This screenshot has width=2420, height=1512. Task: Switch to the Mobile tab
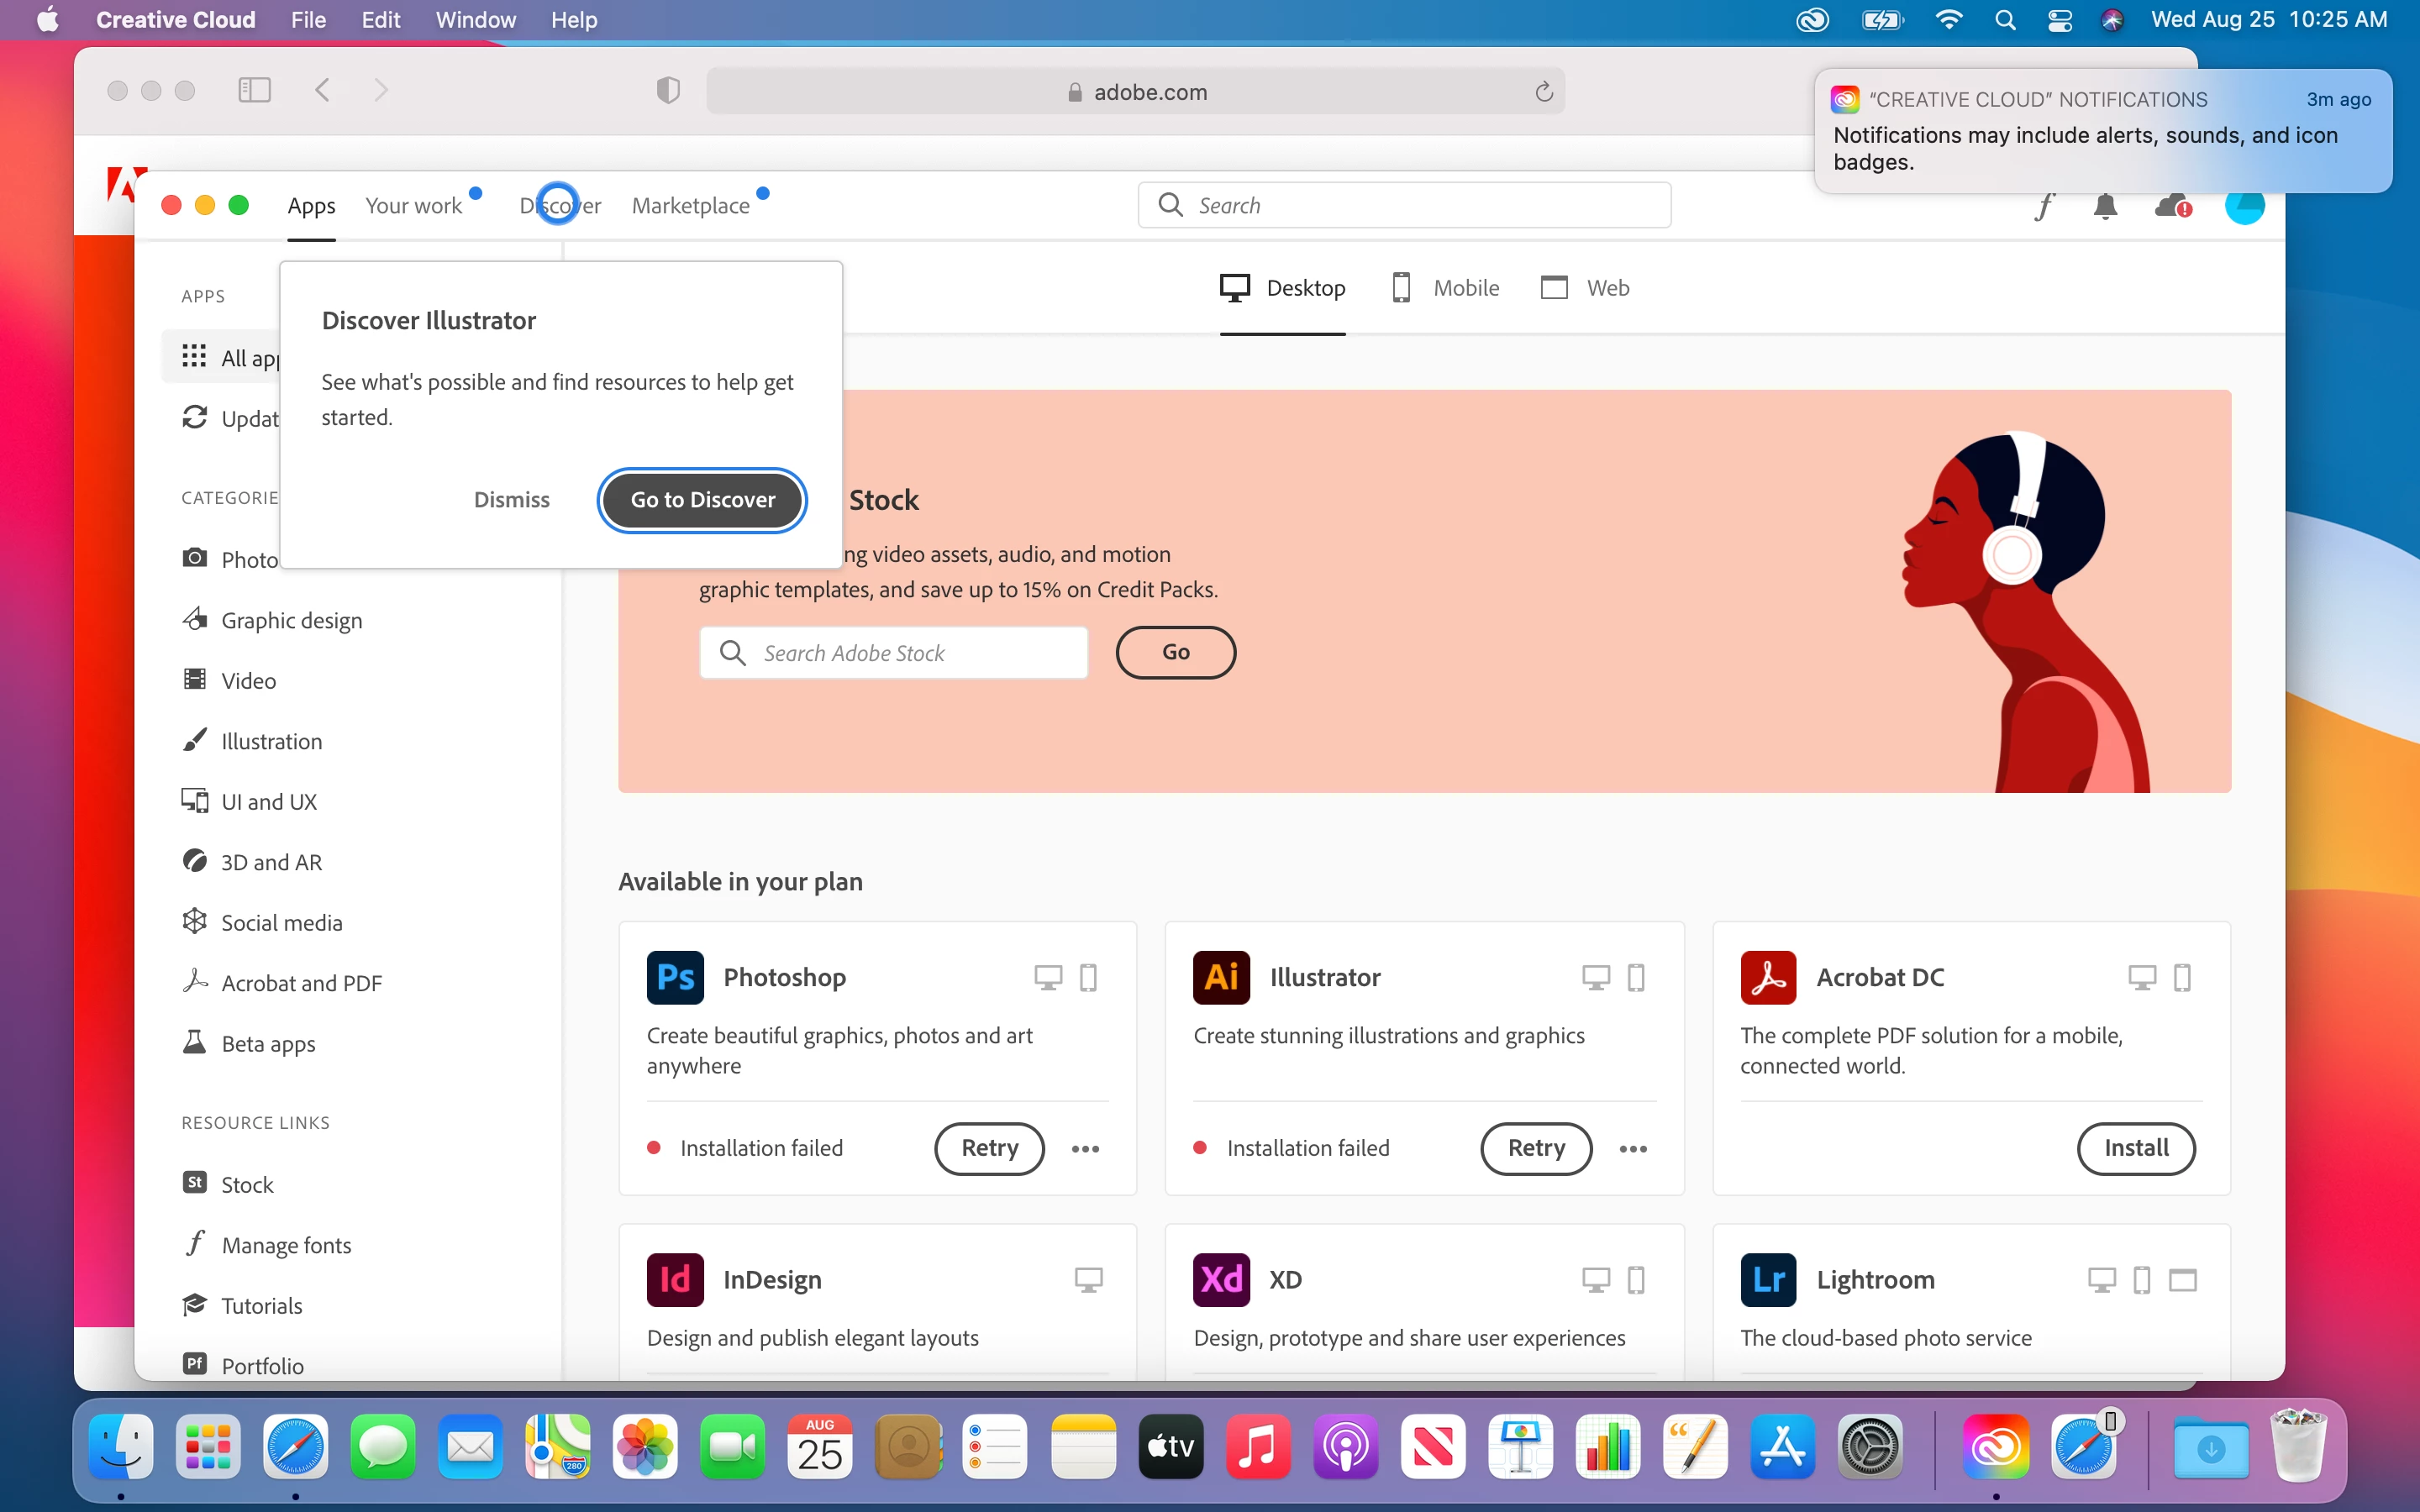(x=1445, y=288)
